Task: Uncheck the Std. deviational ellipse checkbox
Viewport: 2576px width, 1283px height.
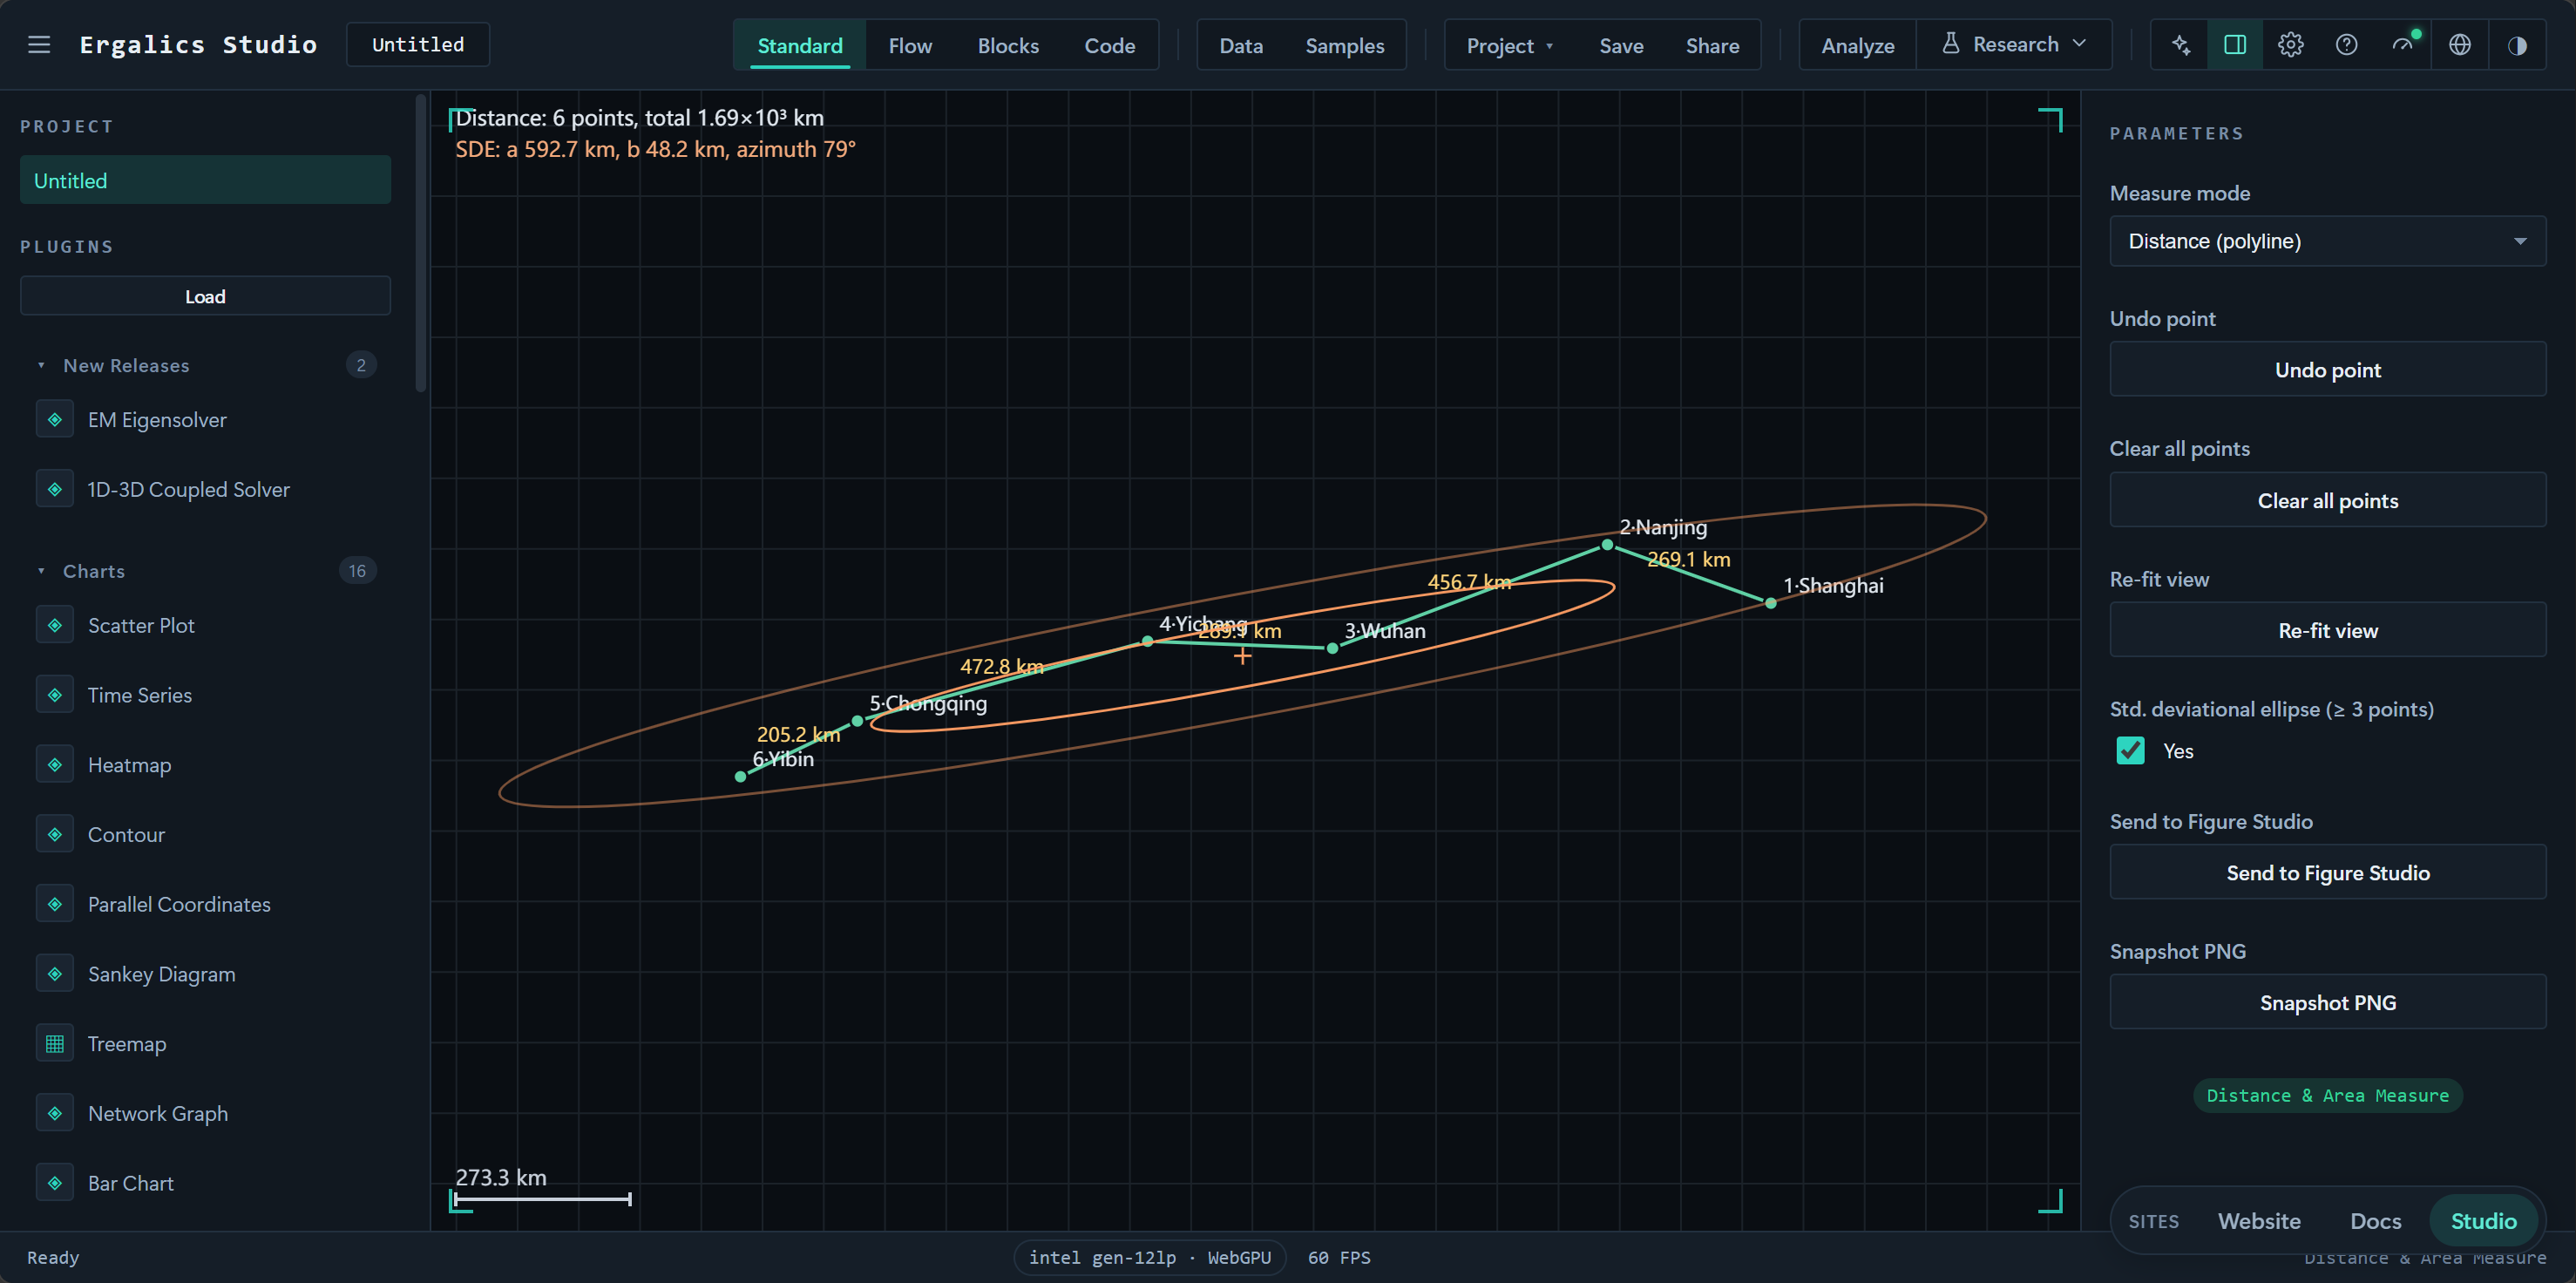Action: coord(2131,751)
